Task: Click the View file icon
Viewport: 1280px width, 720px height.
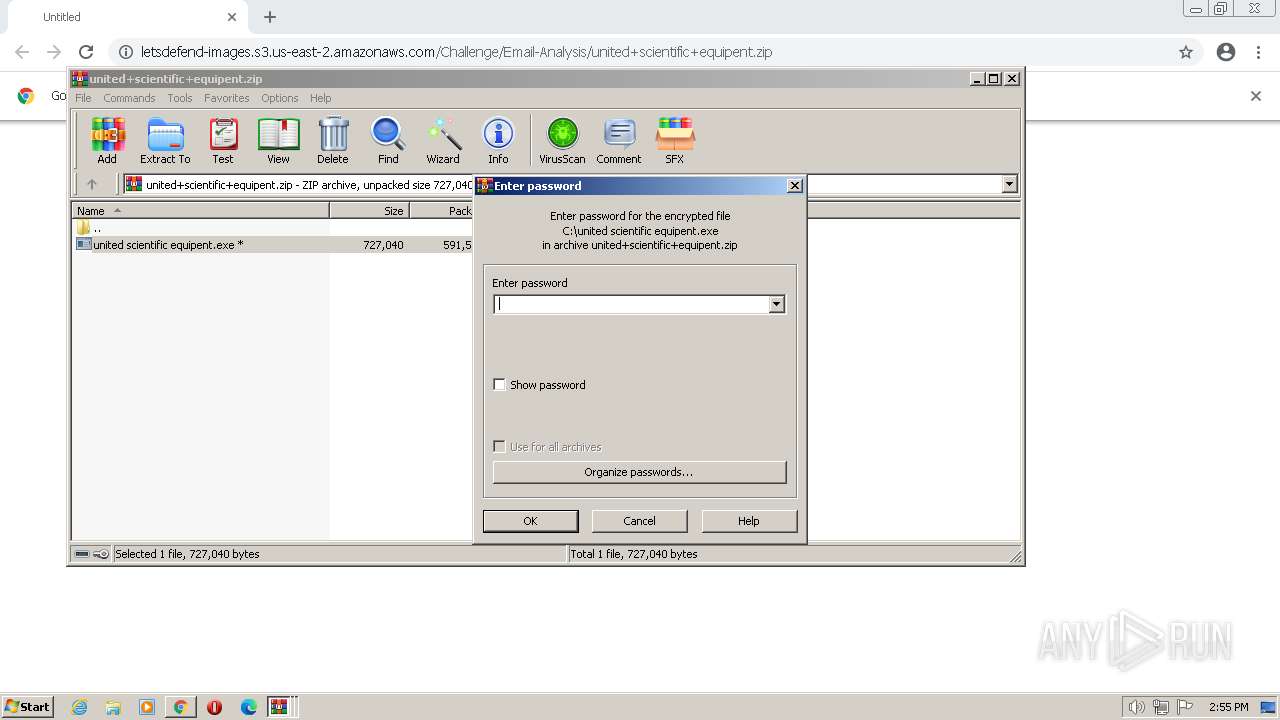Action: (x=278, y=140)
